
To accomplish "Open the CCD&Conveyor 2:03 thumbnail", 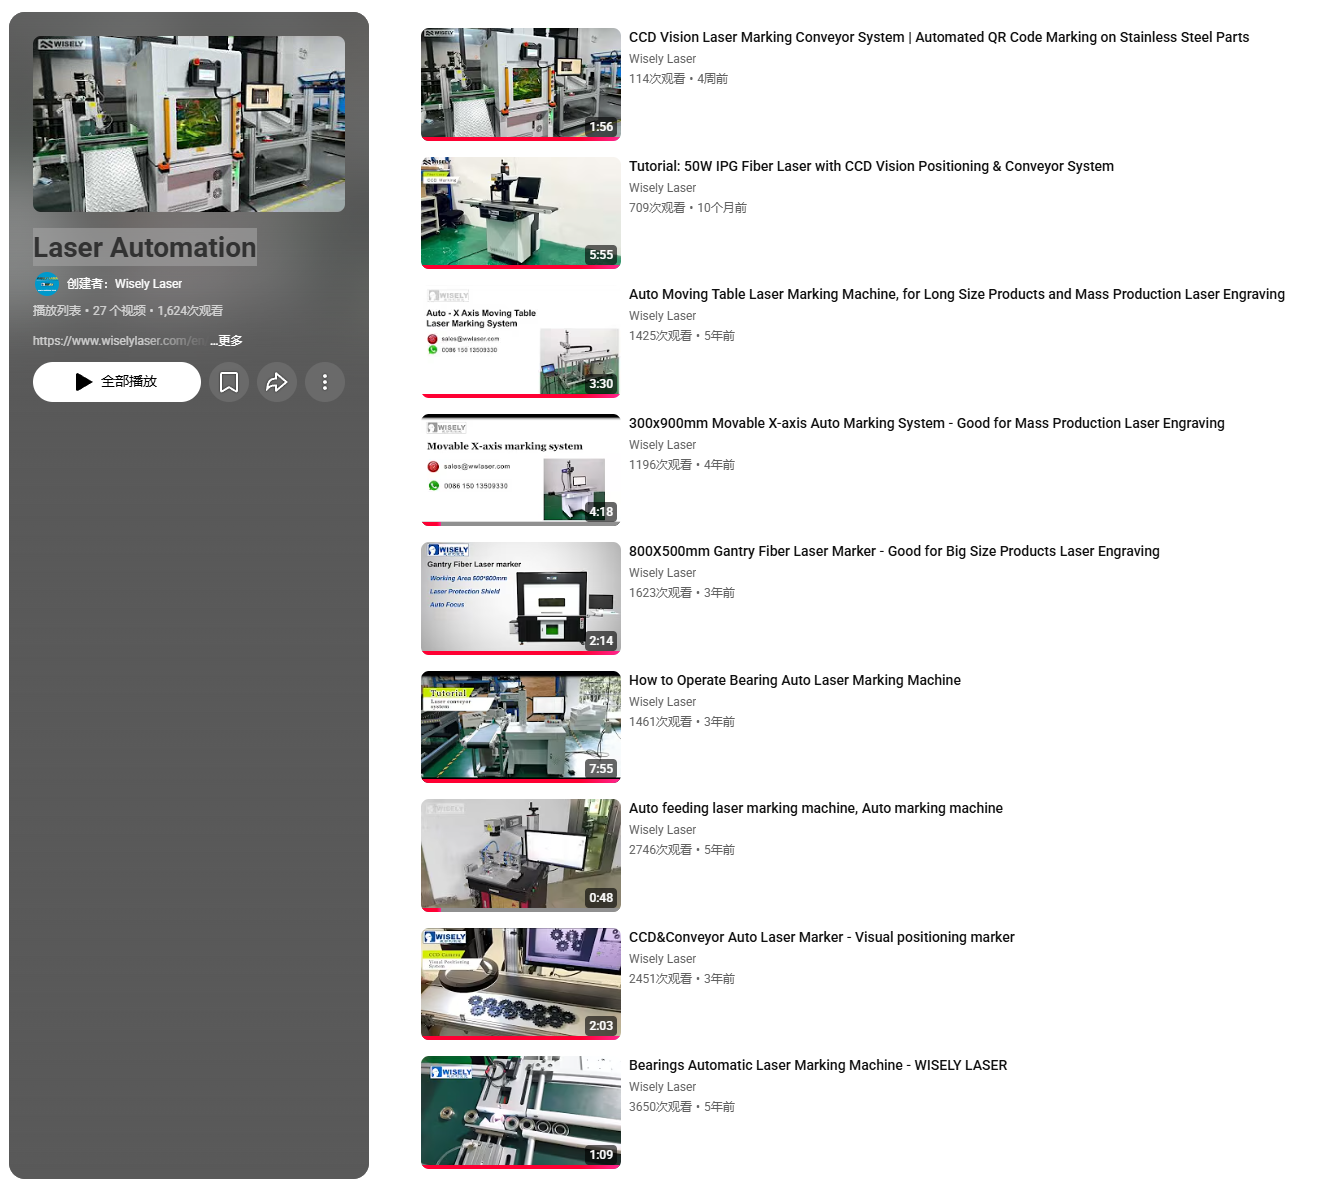I will (521, 984).
